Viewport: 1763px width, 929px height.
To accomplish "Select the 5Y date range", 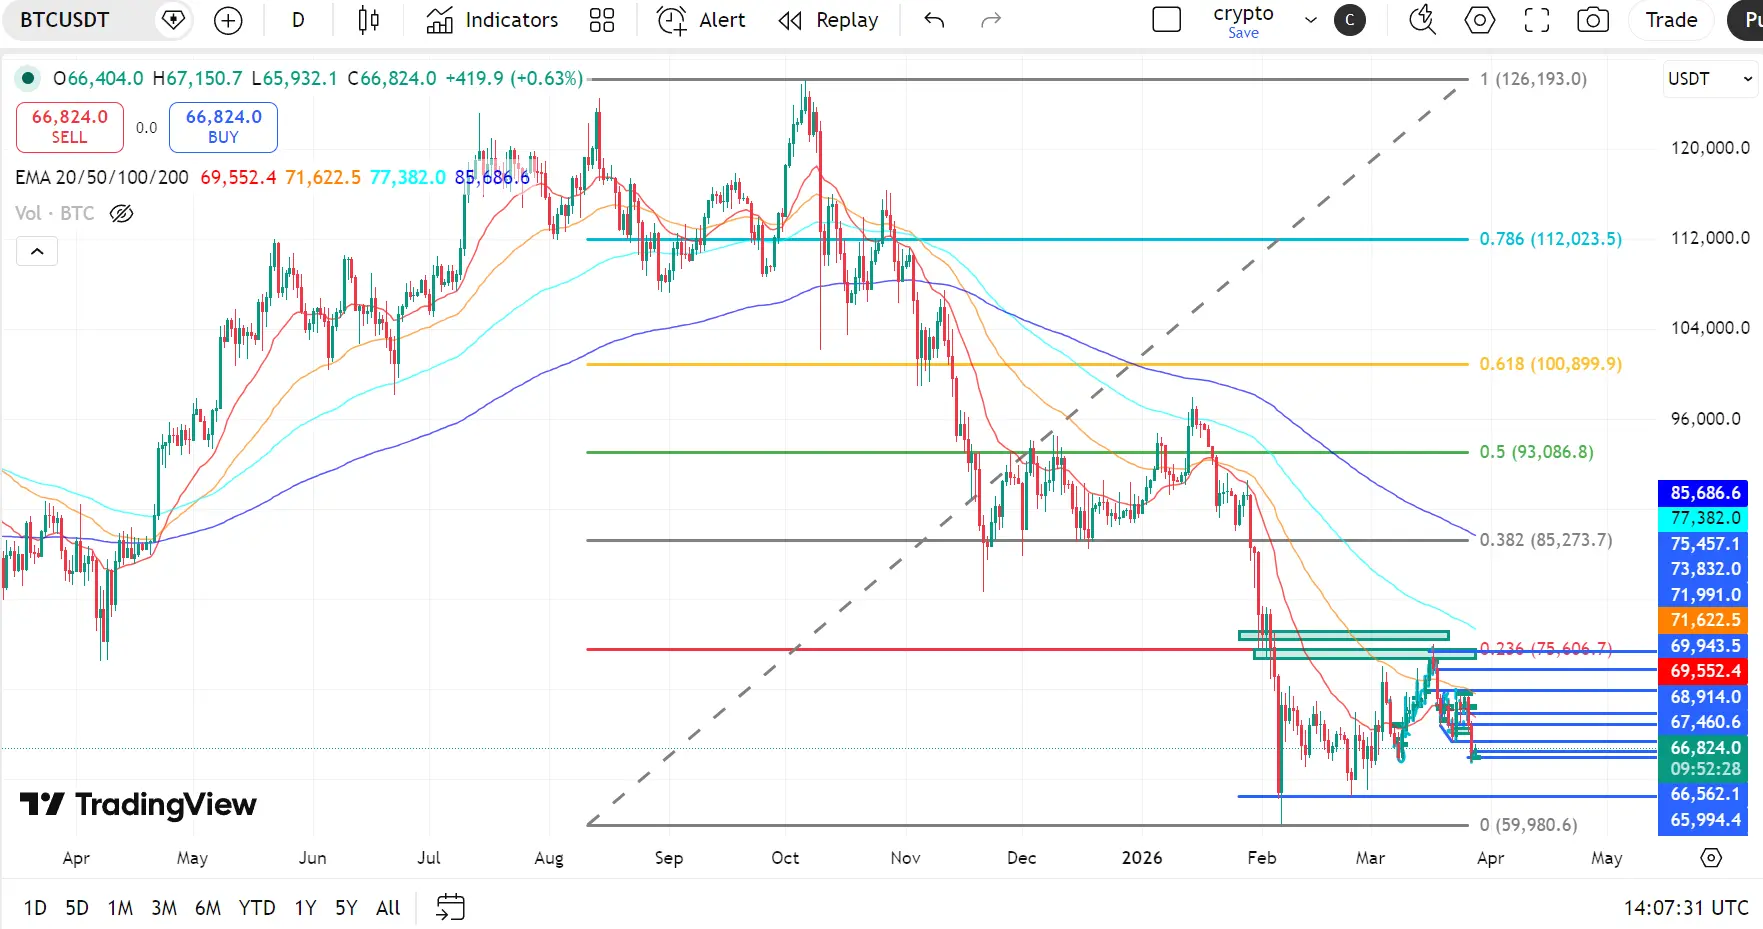I will click(346, 908).
